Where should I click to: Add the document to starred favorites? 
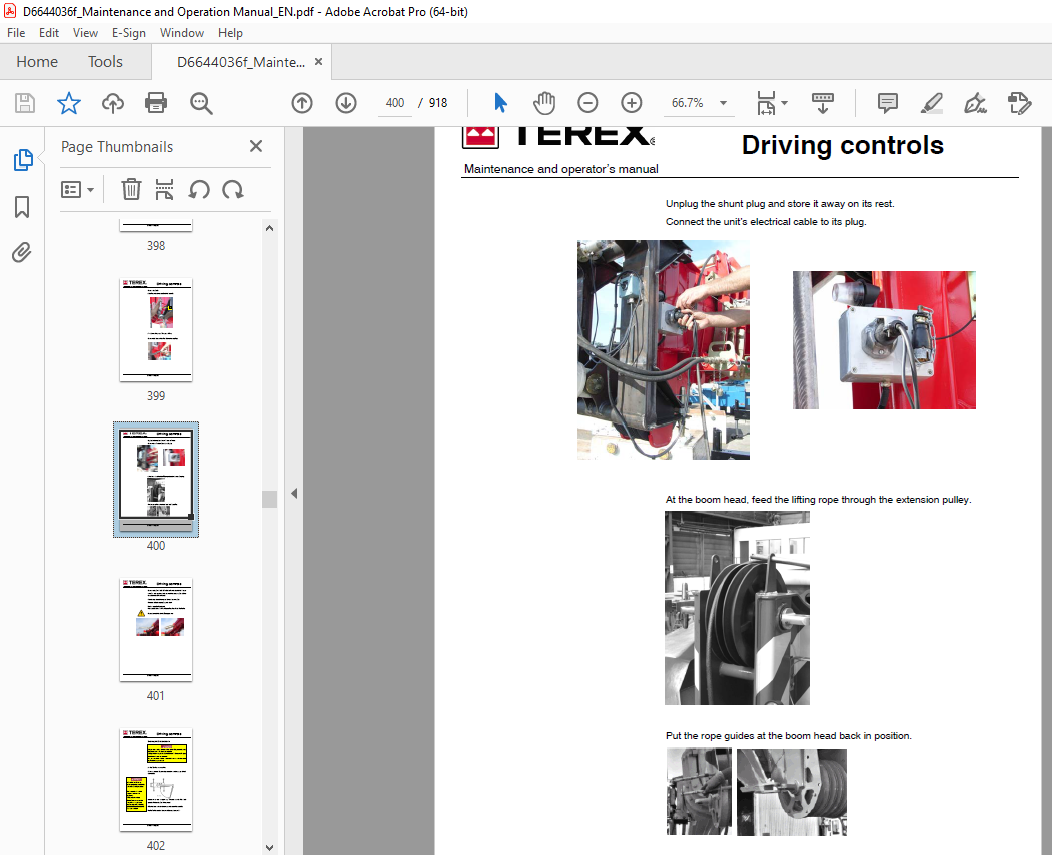click(x=68, y=103)
